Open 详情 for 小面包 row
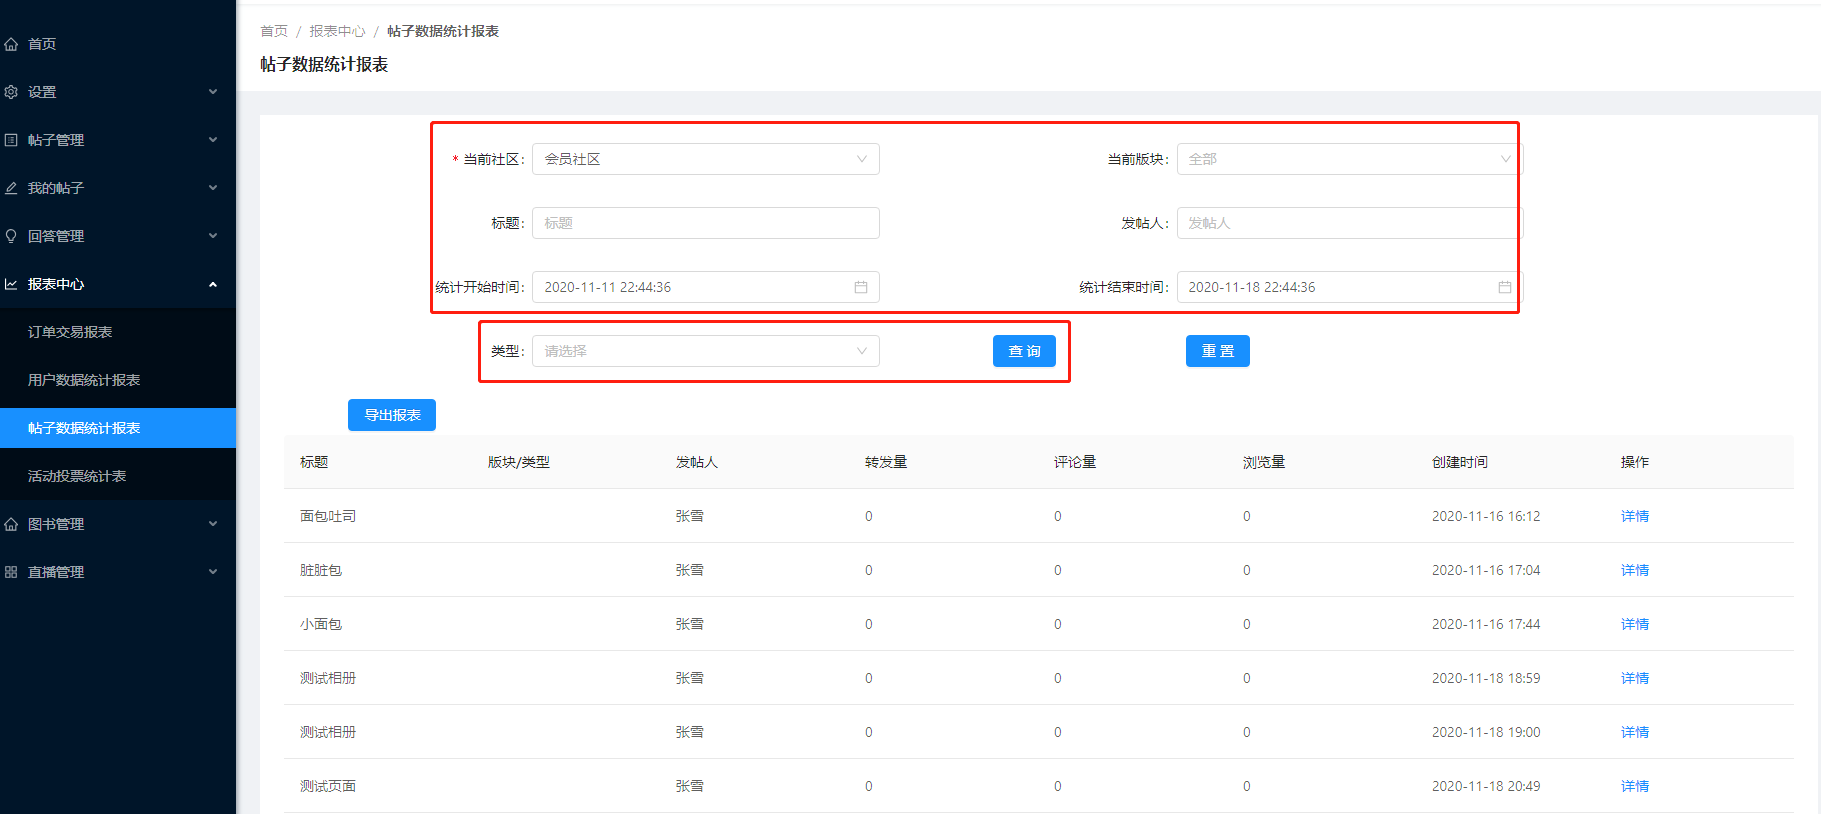 pyautogui.click(x=1635, y=624)
